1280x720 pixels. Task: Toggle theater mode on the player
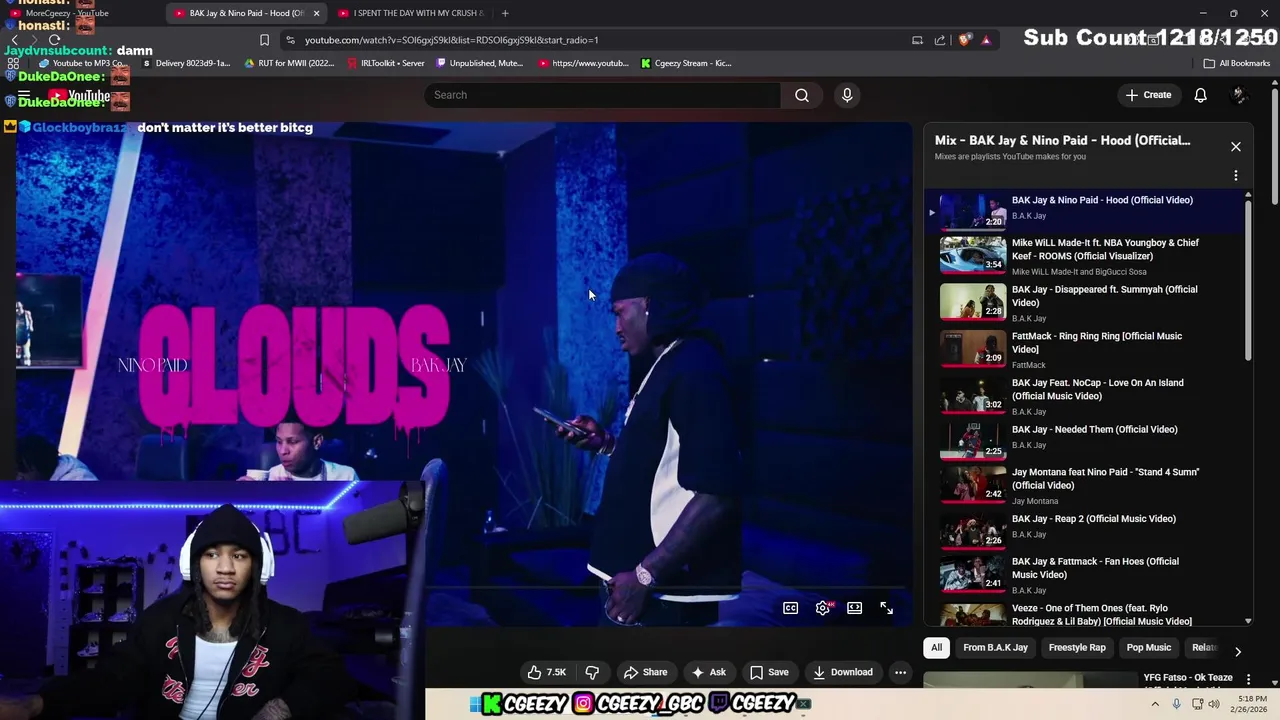point(855,608)
